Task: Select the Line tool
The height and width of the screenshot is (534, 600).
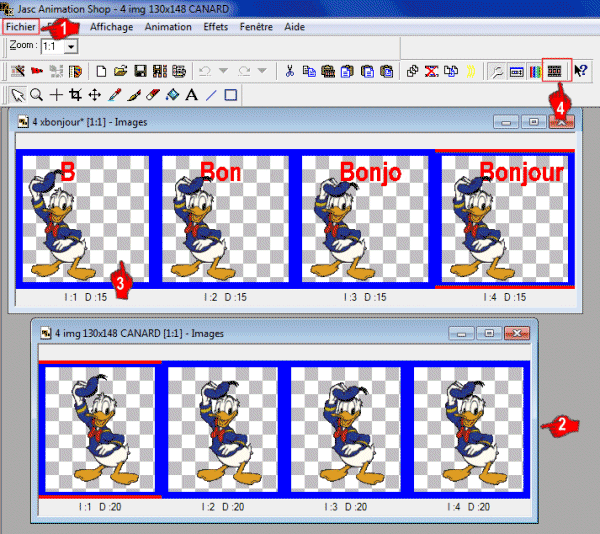Action: (x=211, y=95)
